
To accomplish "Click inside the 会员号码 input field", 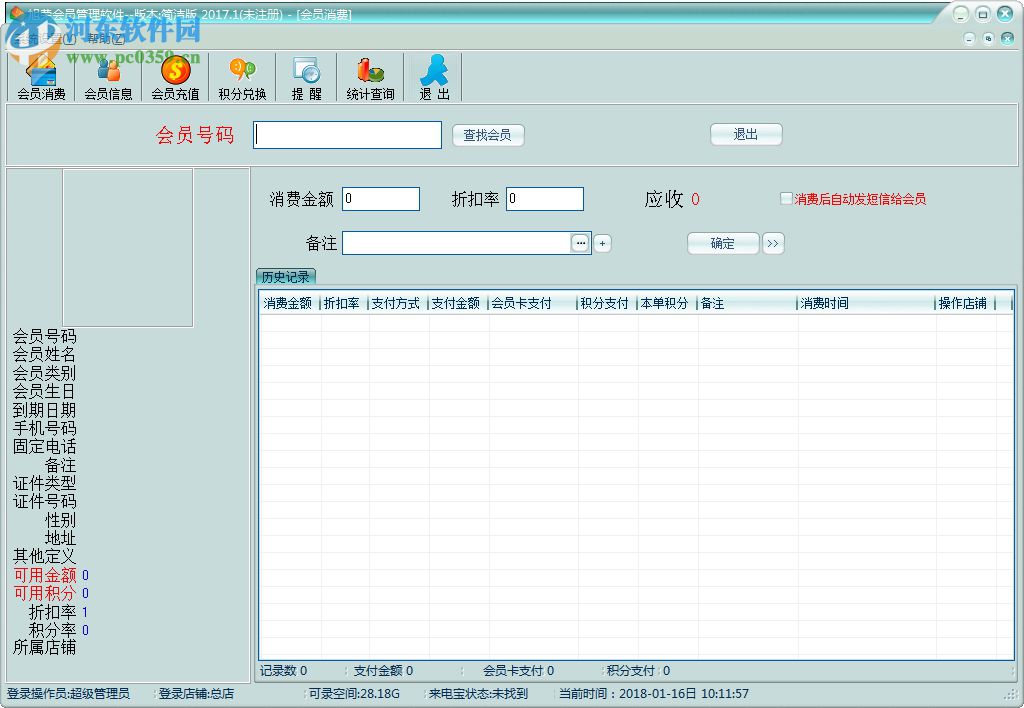I will 346,135.
